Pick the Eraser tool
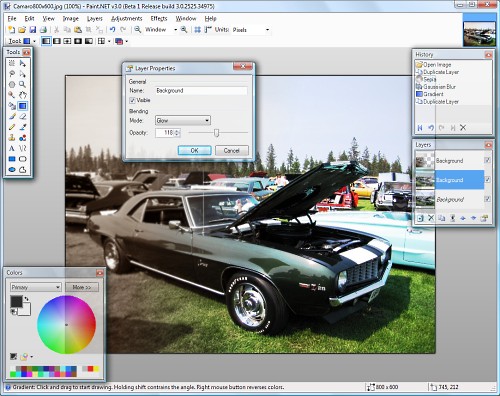Viewport: 500px width, 396px height. [23, 117]
